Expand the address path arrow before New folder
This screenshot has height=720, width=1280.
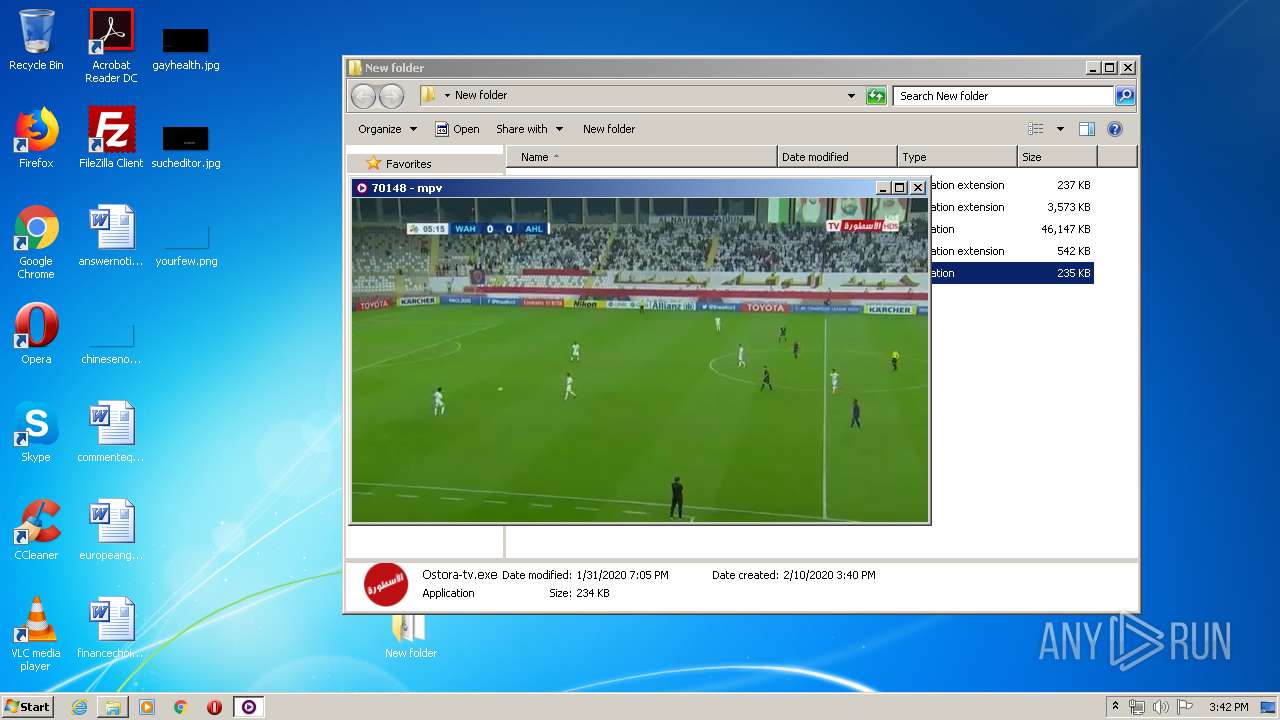(447, 96)
